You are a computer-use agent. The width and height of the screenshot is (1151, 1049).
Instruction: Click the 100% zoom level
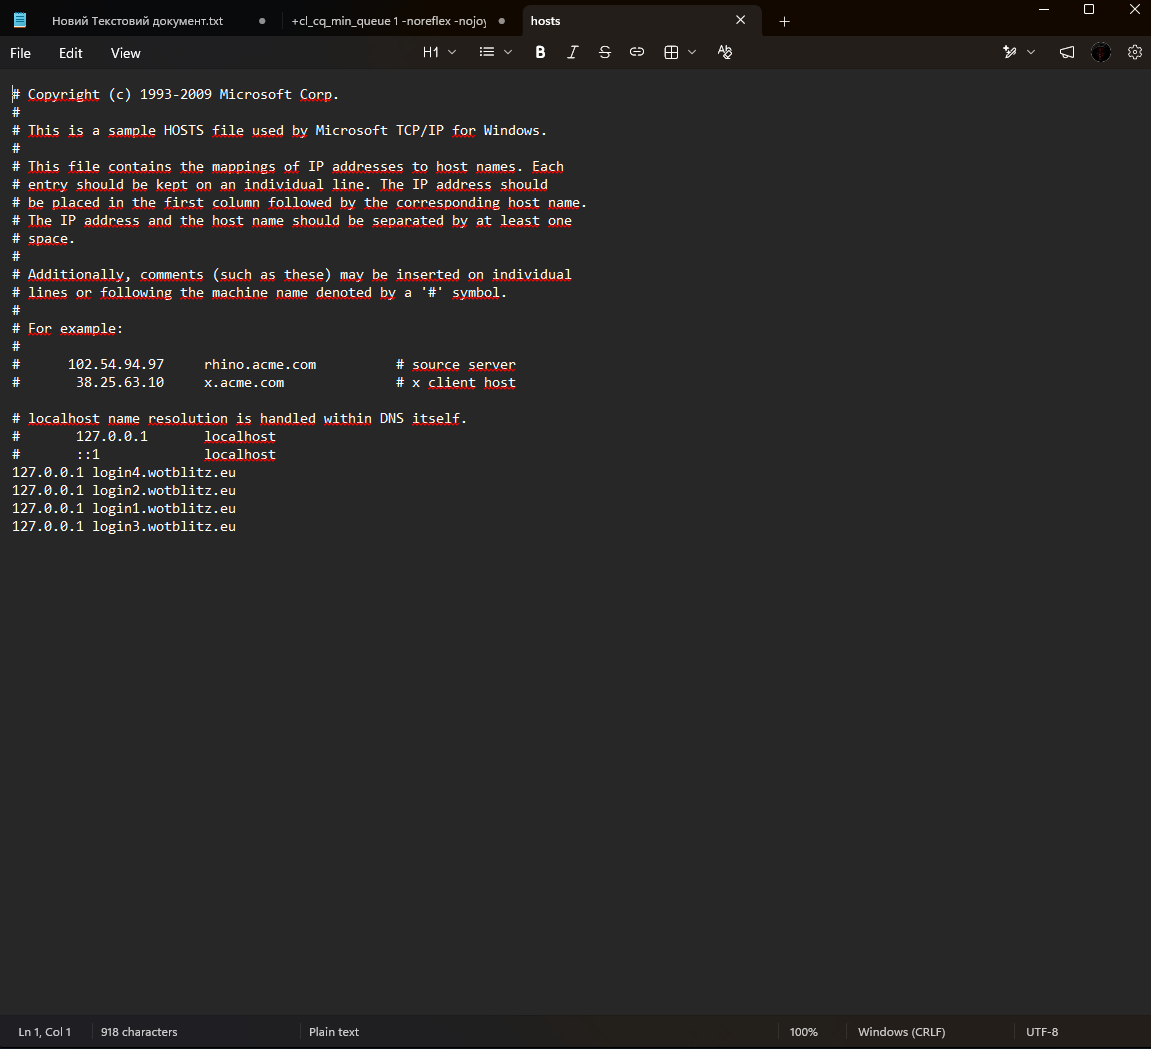pyautogui.click(x=804, y=1031)
